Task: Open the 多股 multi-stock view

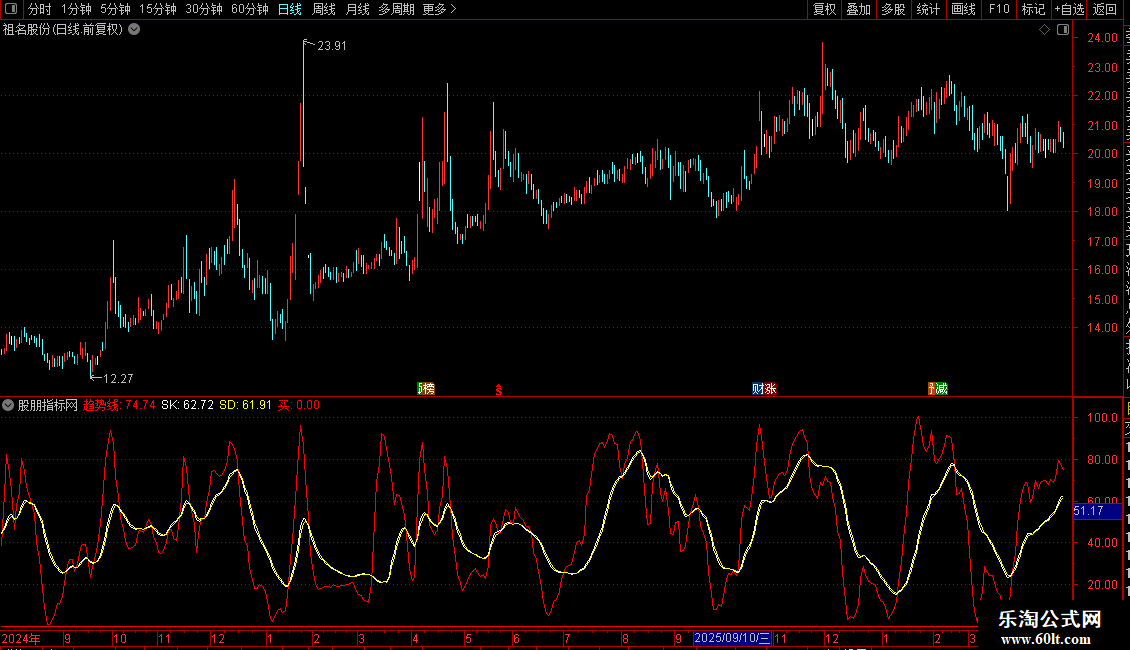Action: [893, 9]
